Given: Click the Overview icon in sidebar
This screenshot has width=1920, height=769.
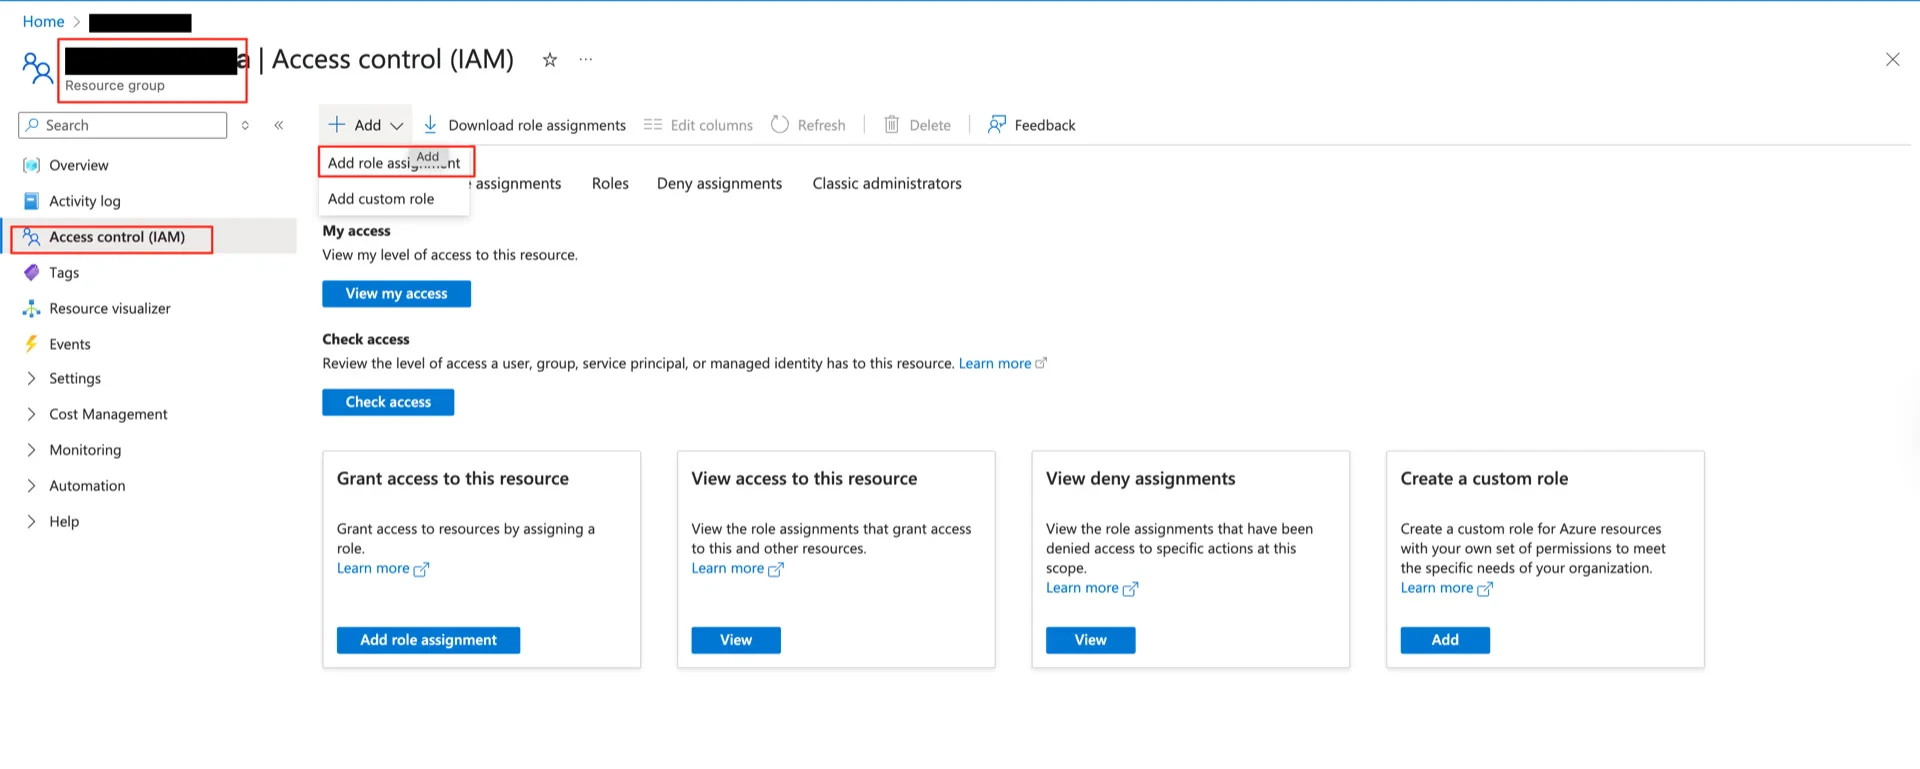Looking at the screenshot, I should (x=32, y=165).
